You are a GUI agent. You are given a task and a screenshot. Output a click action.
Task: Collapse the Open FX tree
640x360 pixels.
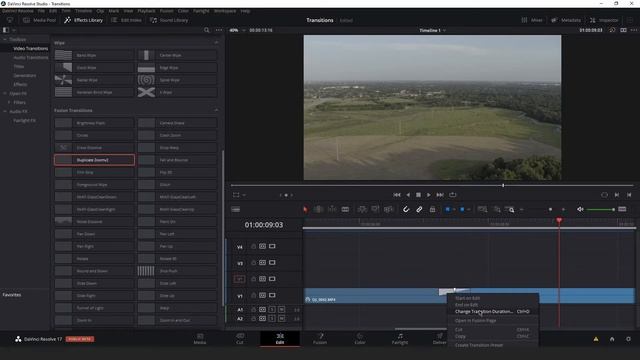(x=5, y=93)
